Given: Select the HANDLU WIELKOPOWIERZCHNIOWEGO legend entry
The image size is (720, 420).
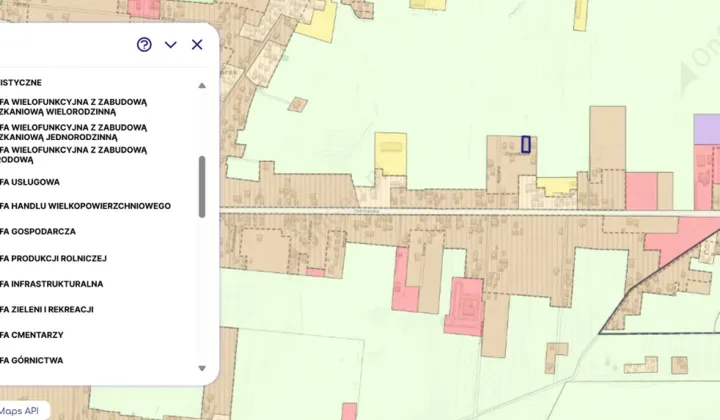Looking at the screenshot, I should pos(85,206).
